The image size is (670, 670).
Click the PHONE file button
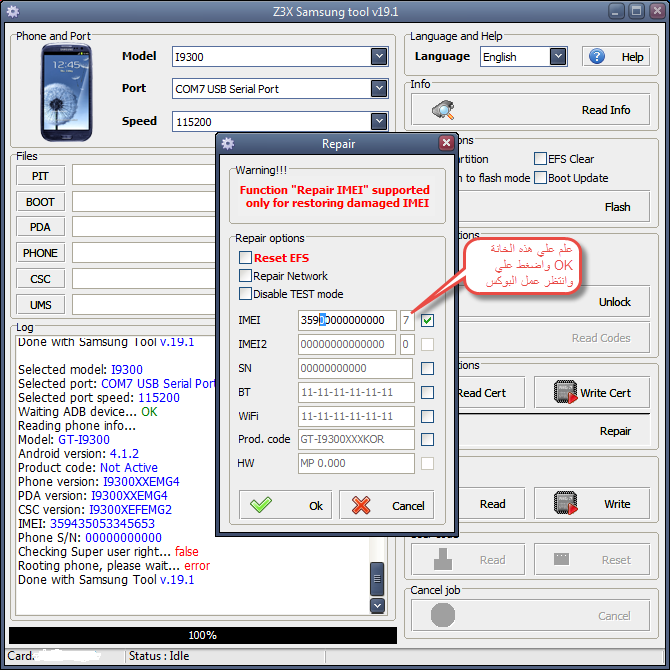click(x=41, y=253)
